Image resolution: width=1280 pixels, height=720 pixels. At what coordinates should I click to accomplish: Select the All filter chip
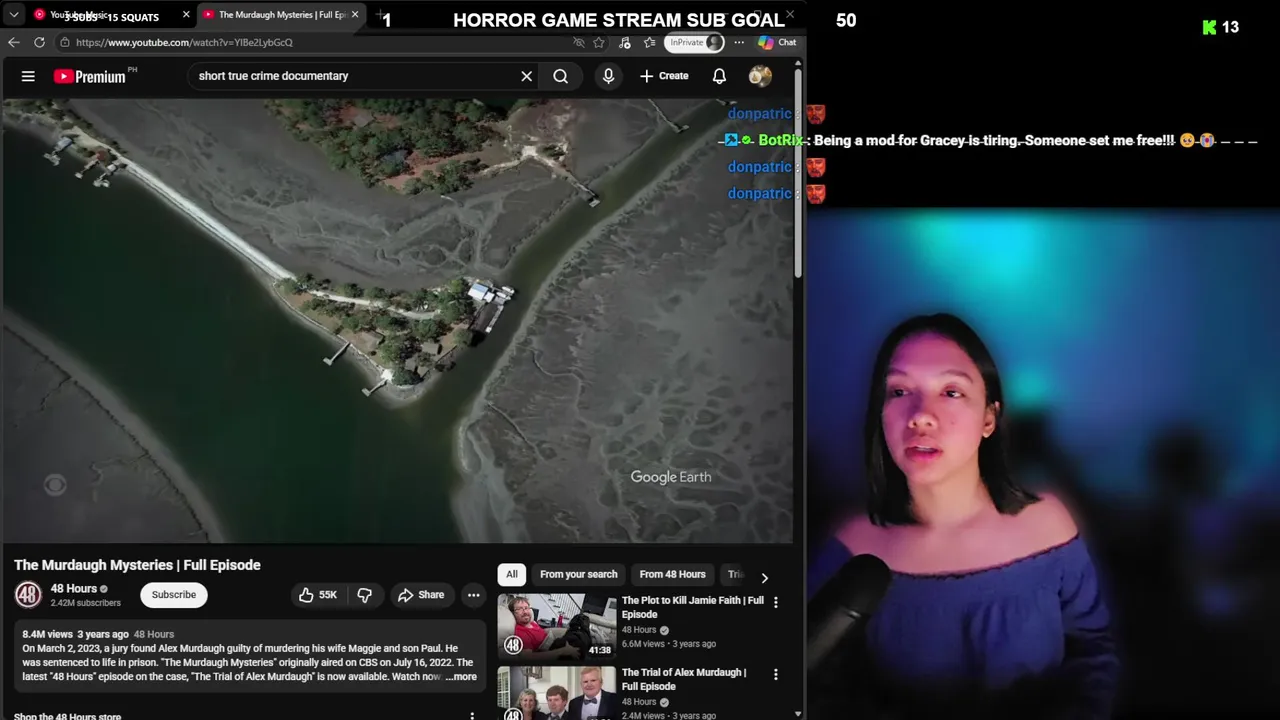coord(511,574)
